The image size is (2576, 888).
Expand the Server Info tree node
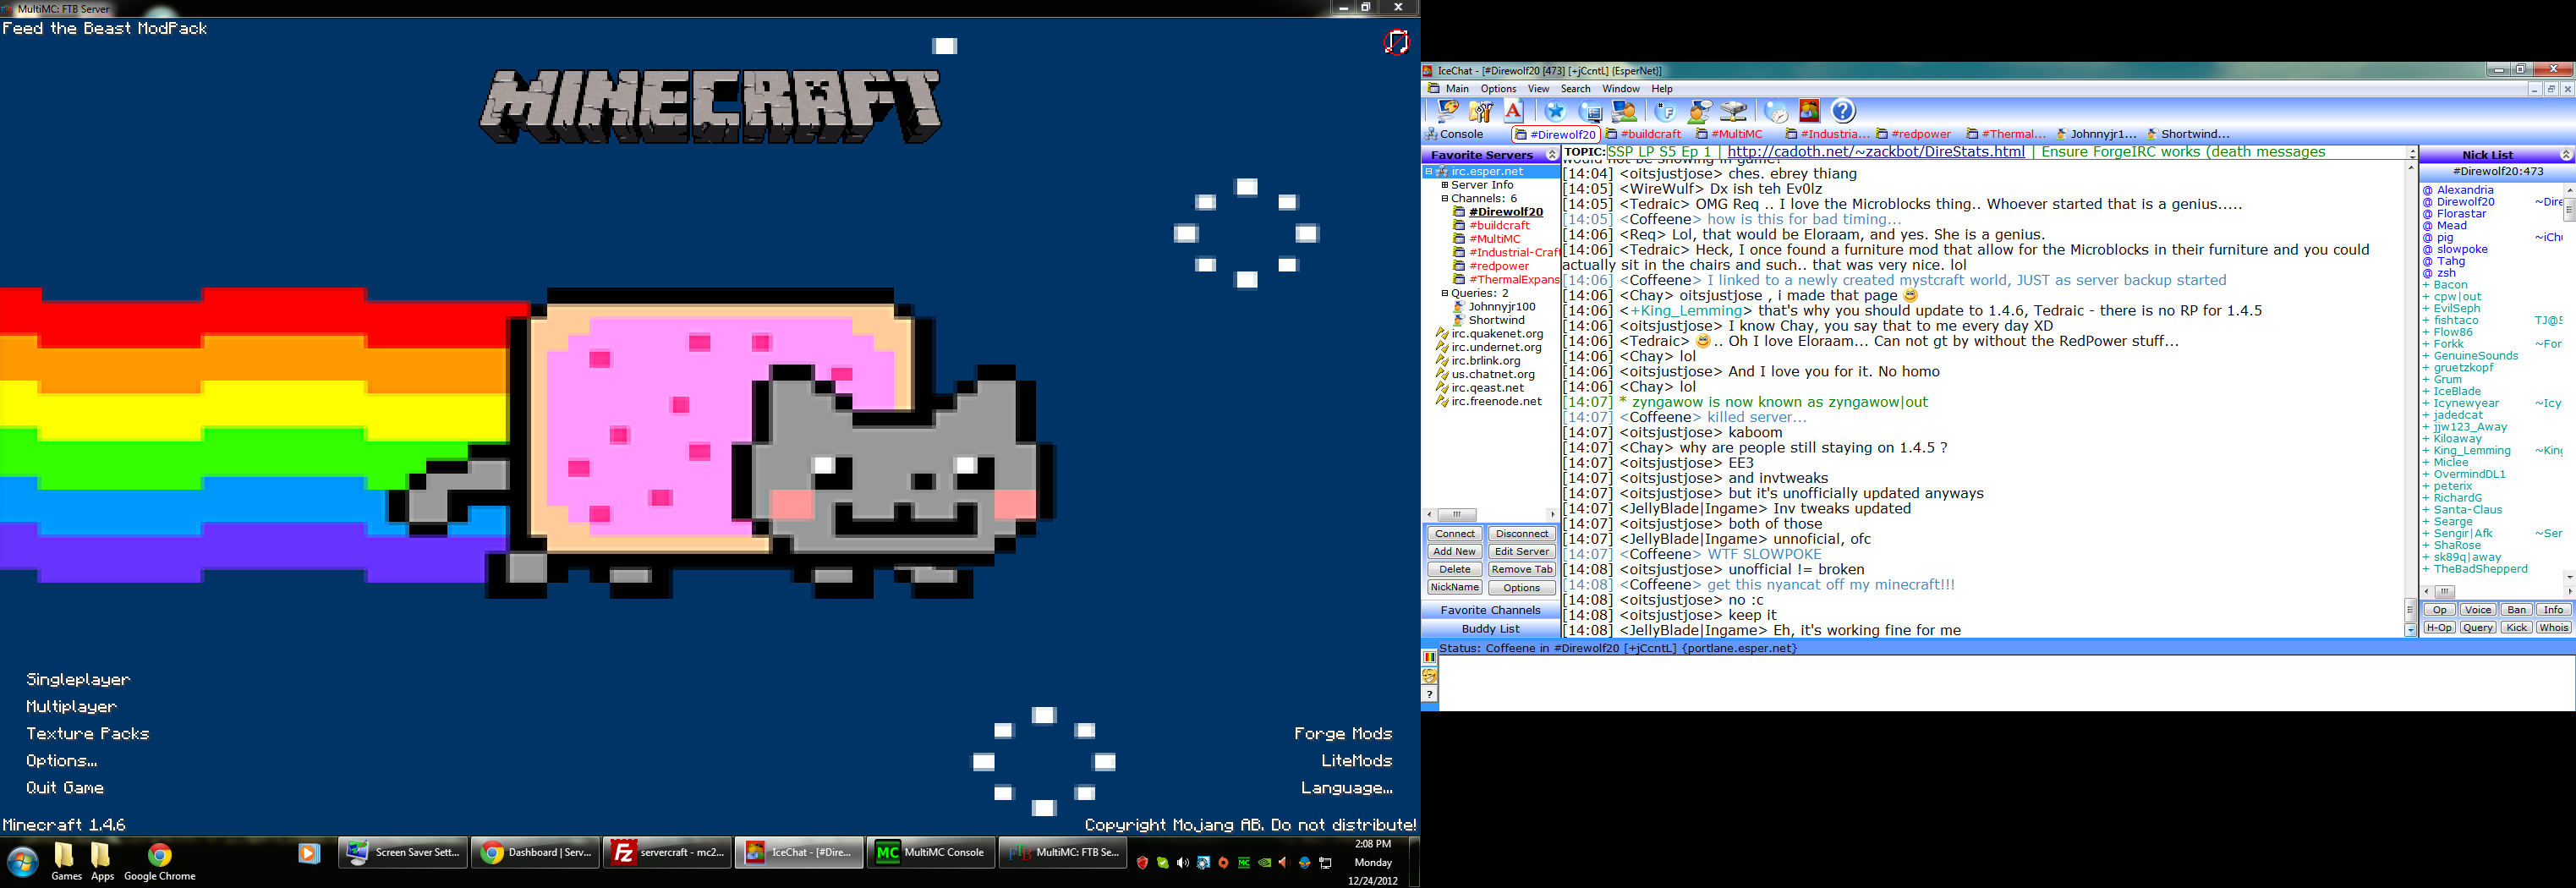coord(1444,185)
